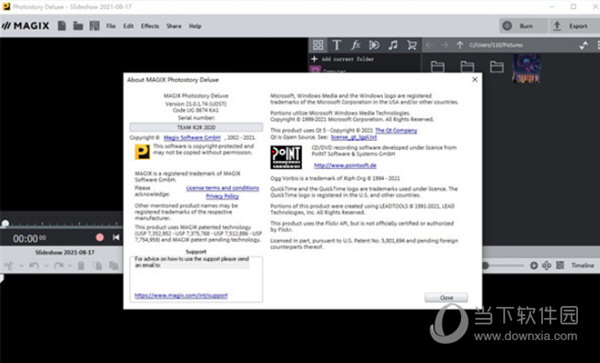Click the browser options icon beside the path field

(x=584, y=45)
